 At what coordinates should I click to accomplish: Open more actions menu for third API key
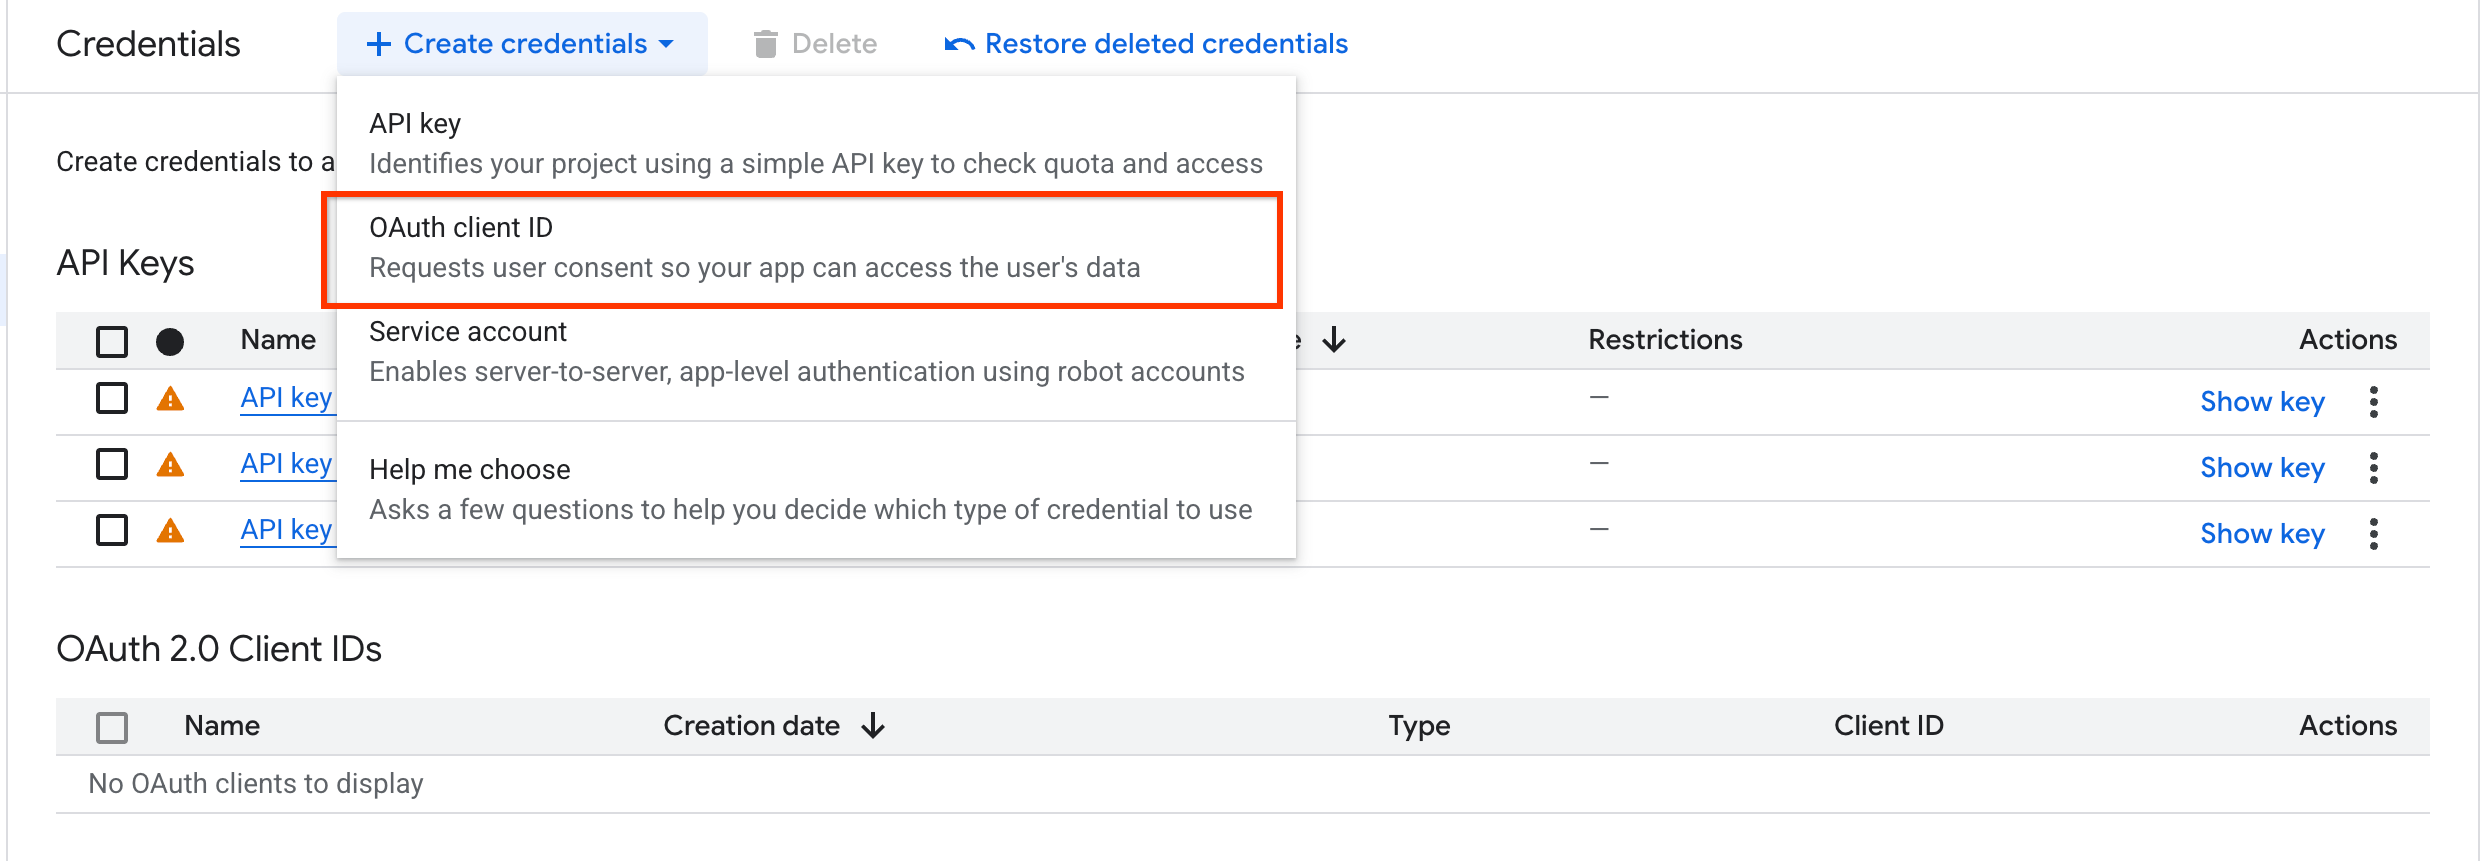2373,534
